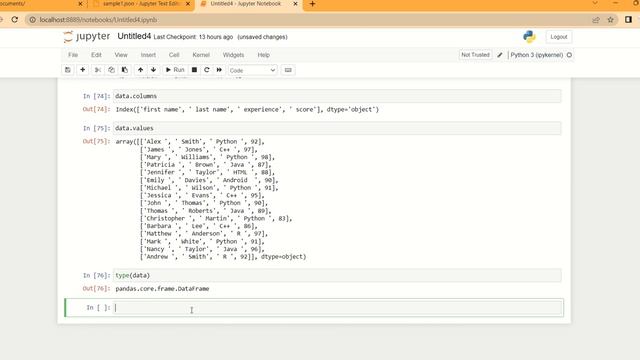Open the Edit menu

96,55
